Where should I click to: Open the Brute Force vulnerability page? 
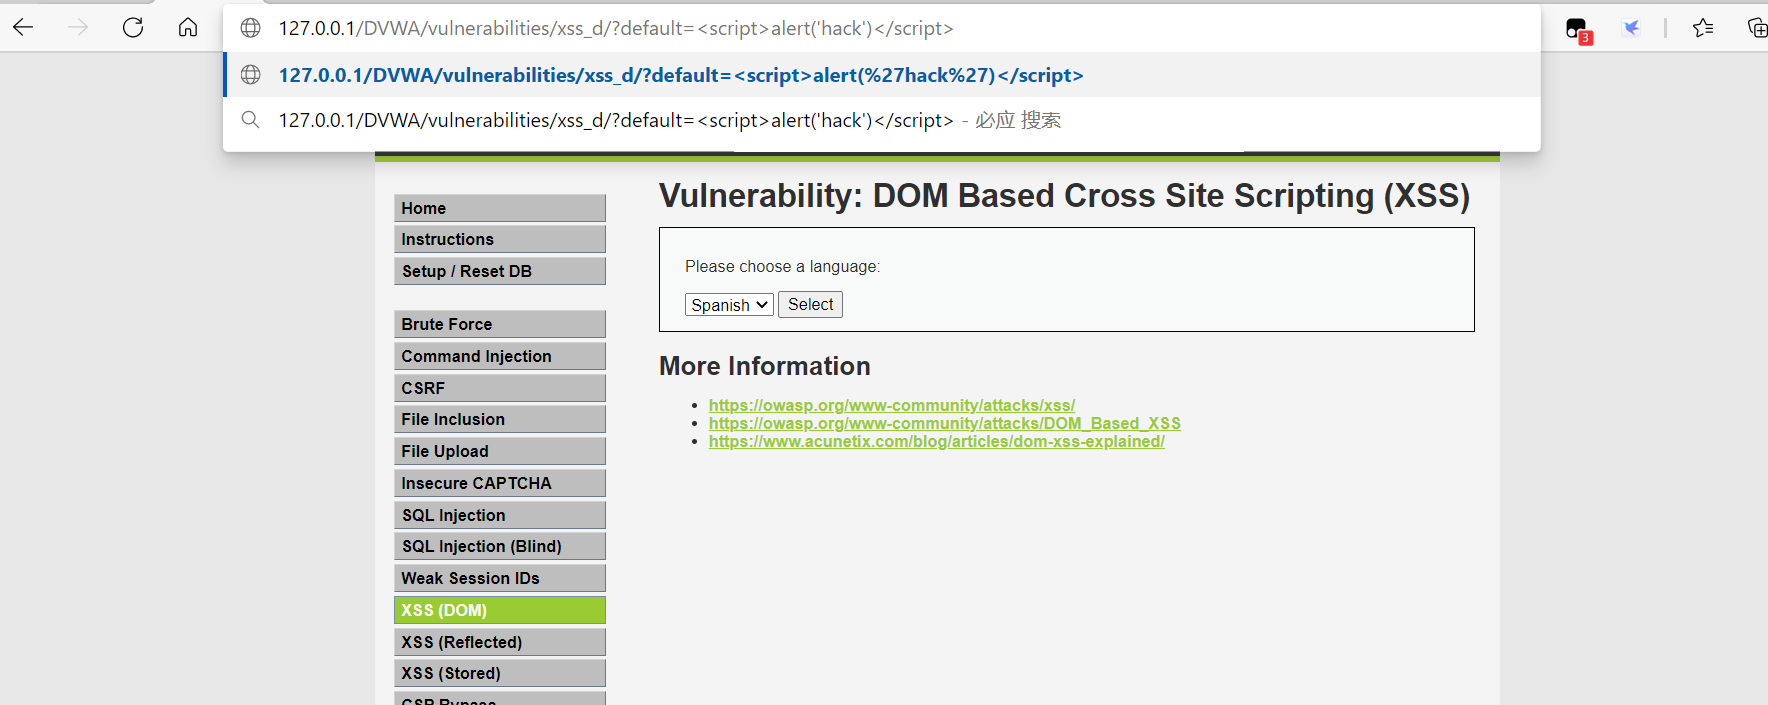500,324
